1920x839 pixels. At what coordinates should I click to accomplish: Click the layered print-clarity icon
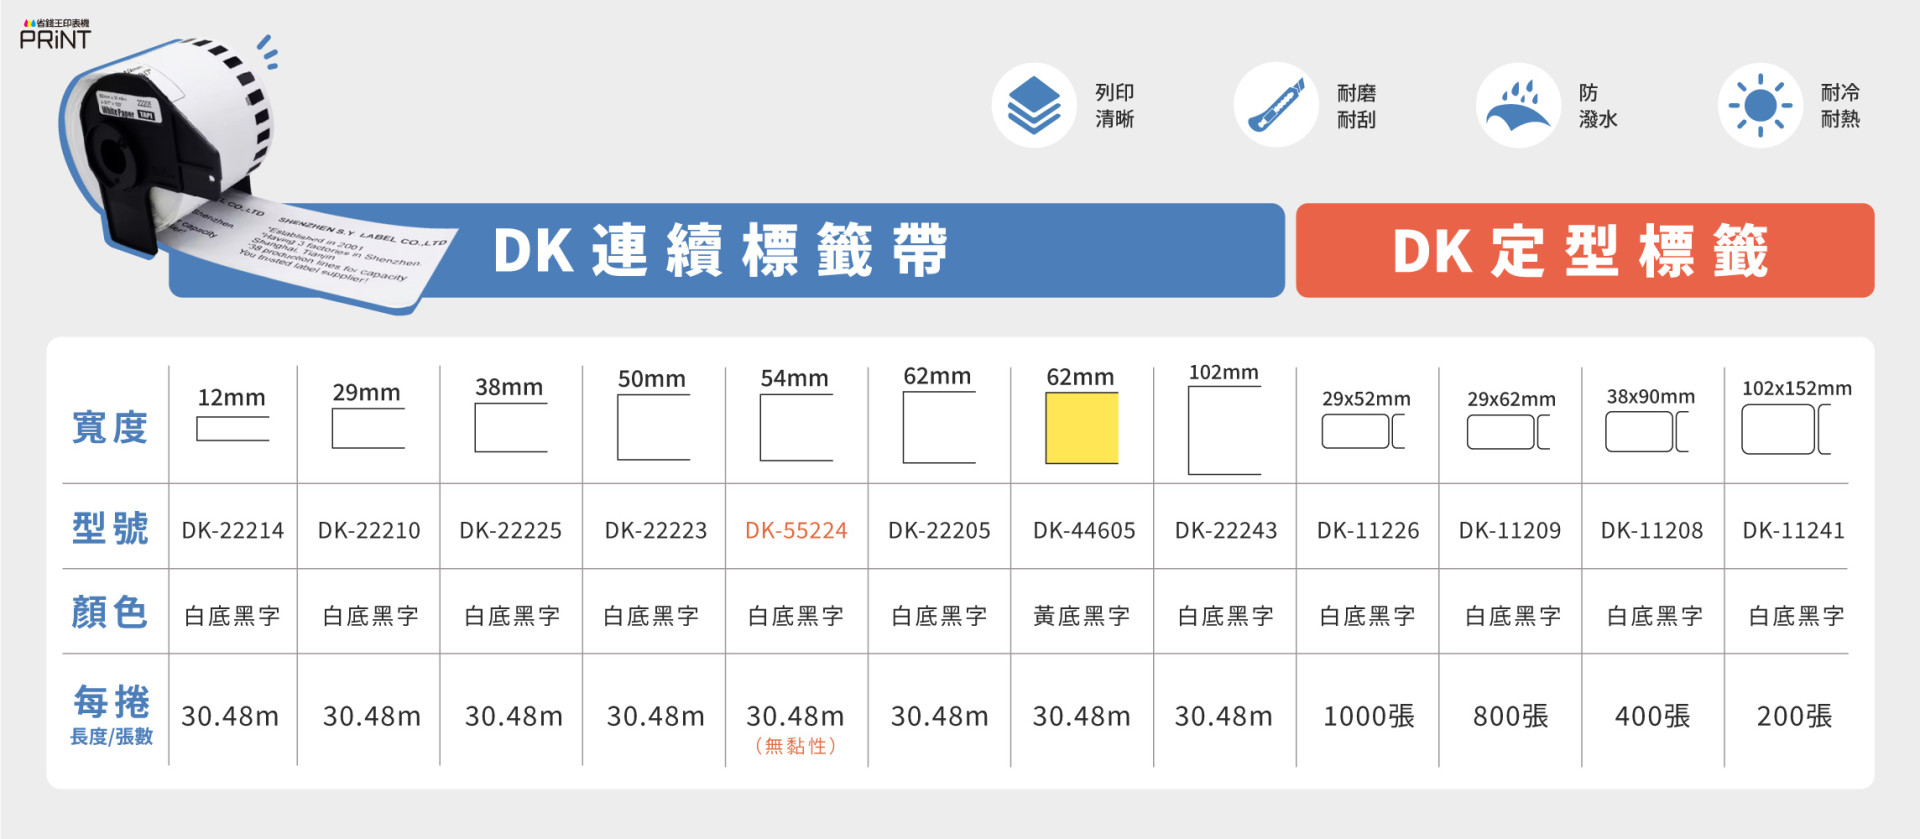pyautogui.click(x=1034, y=106)
